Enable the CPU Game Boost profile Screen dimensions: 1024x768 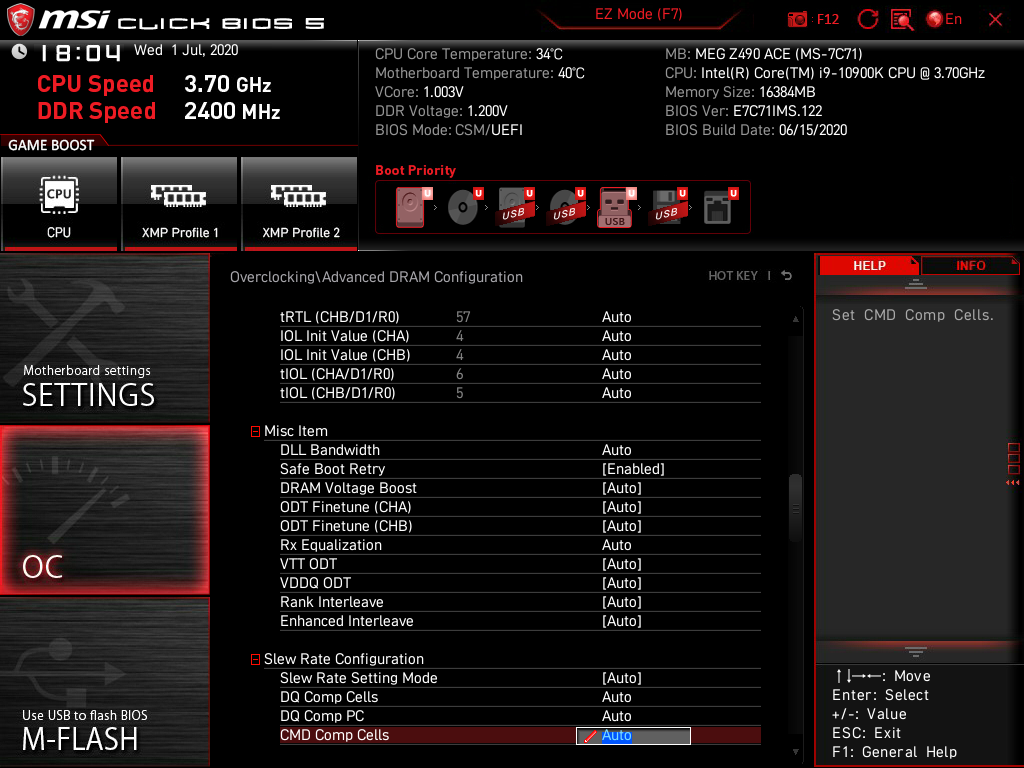point(59,203)
